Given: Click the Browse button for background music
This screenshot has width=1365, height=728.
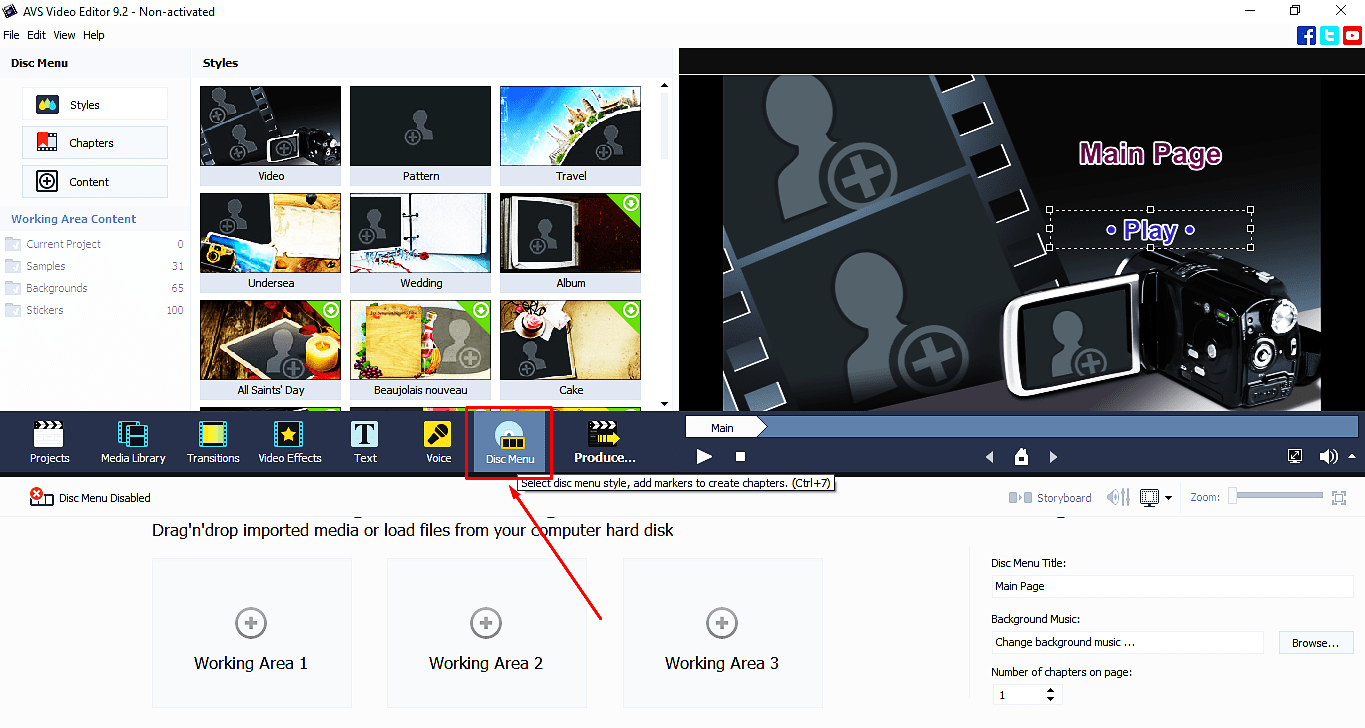Looking at the screenshot, I should [1315, 642].
